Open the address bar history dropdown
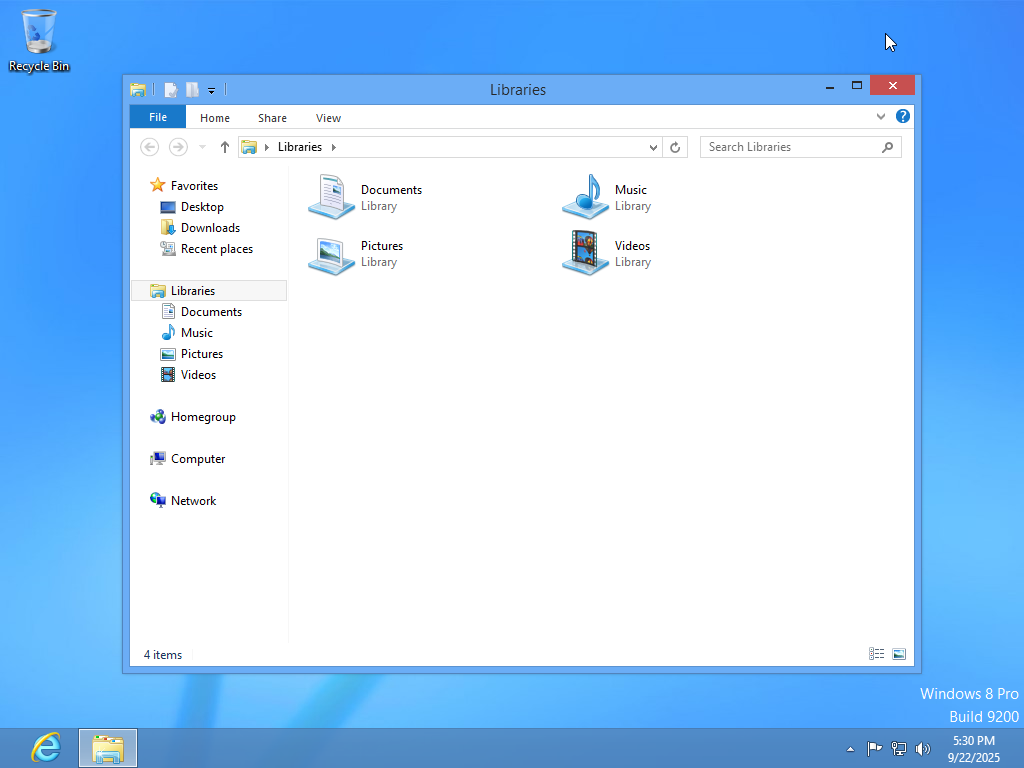 click(654, 147)
